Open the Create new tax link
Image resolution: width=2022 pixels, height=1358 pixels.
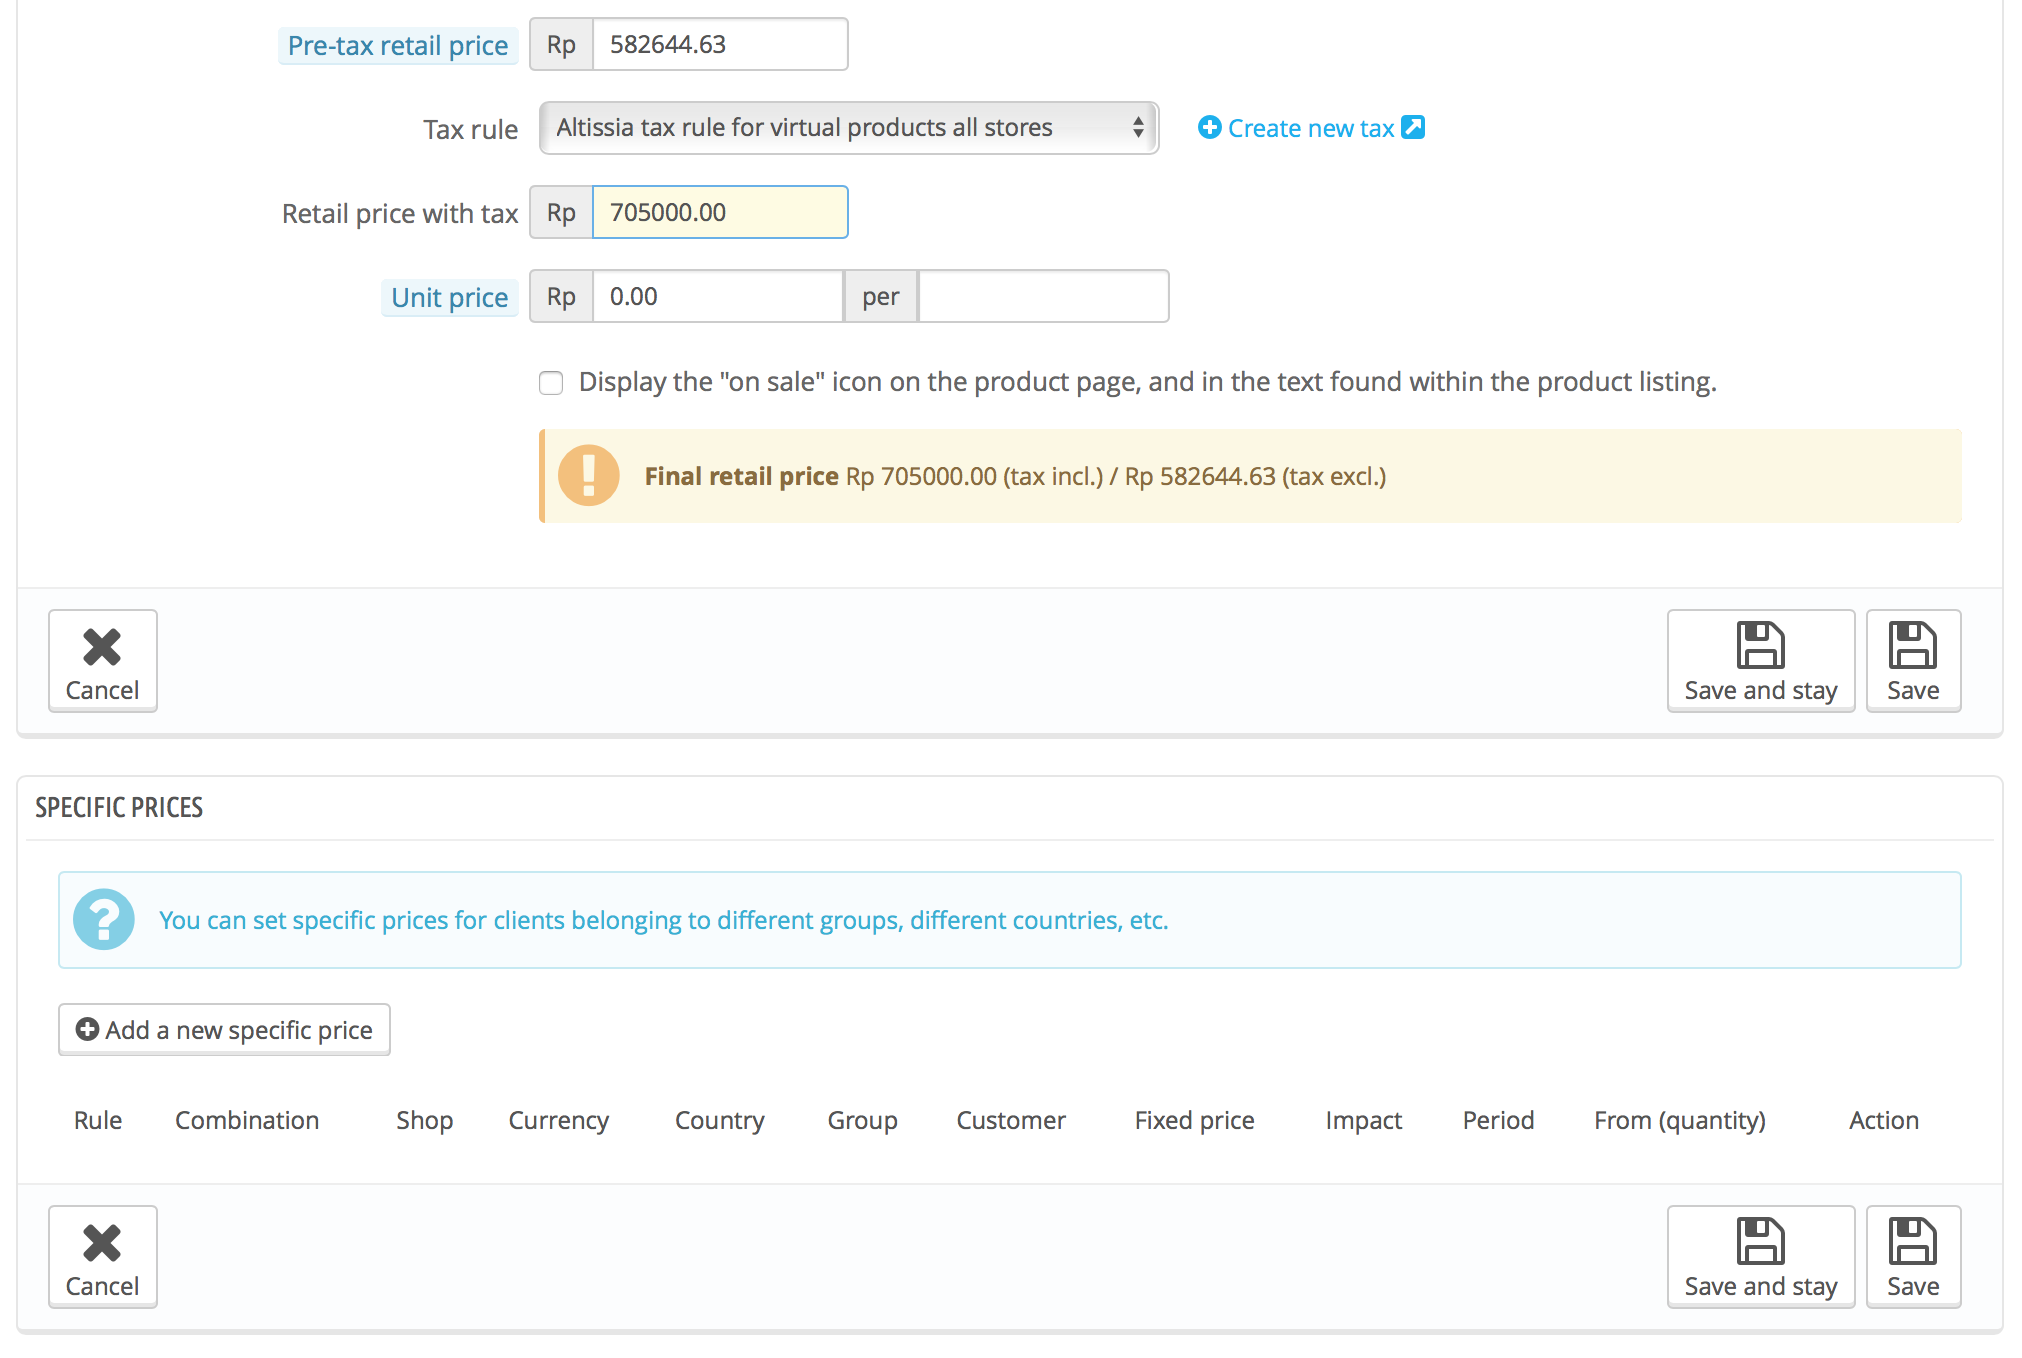(1310, 128)
